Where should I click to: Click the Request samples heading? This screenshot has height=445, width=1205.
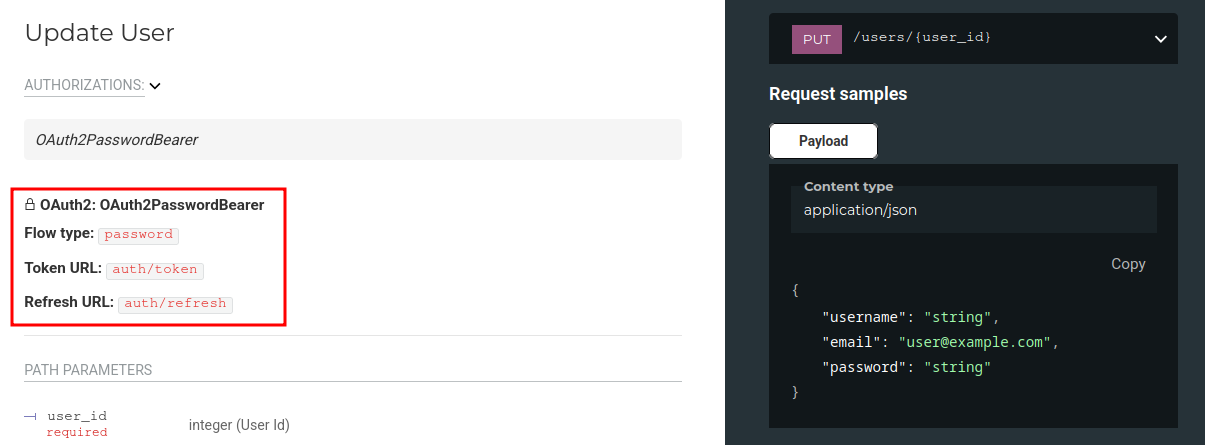point(838,94)
